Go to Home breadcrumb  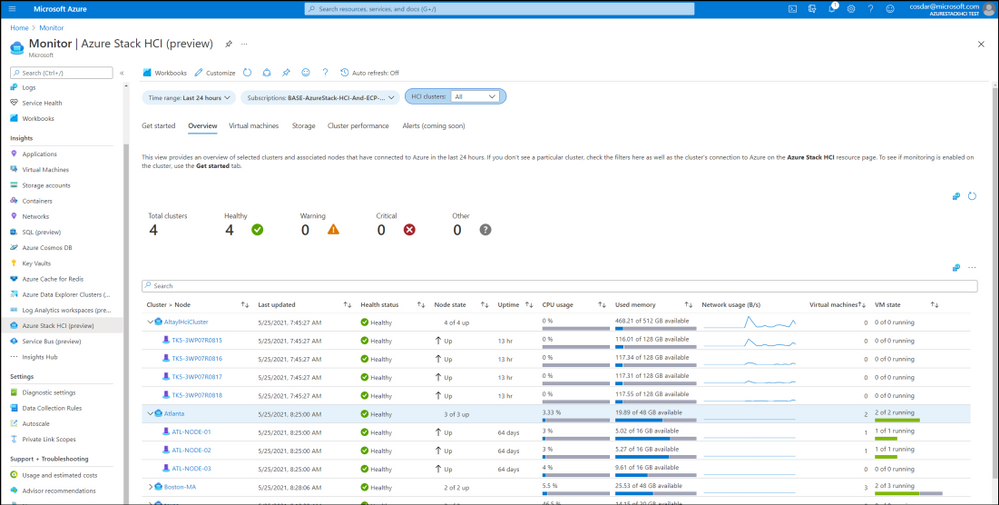click(x=19, y=28)
